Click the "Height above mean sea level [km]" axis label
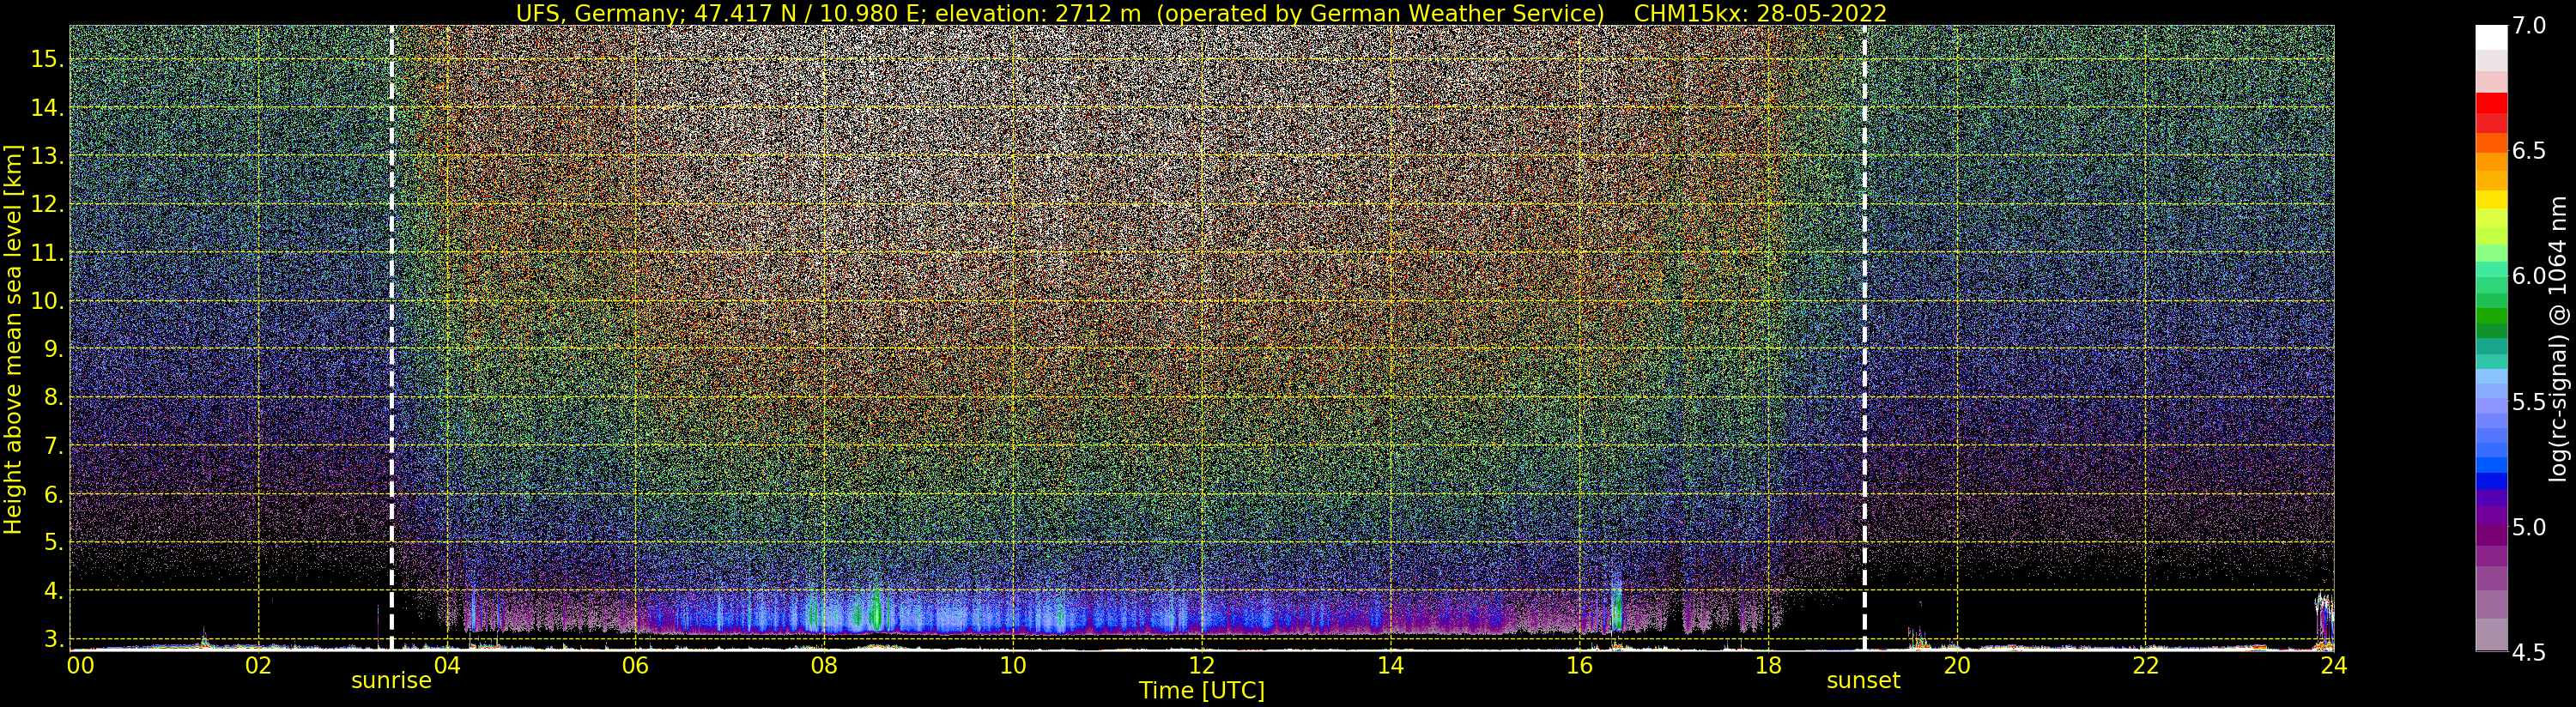 click(13, 338)
